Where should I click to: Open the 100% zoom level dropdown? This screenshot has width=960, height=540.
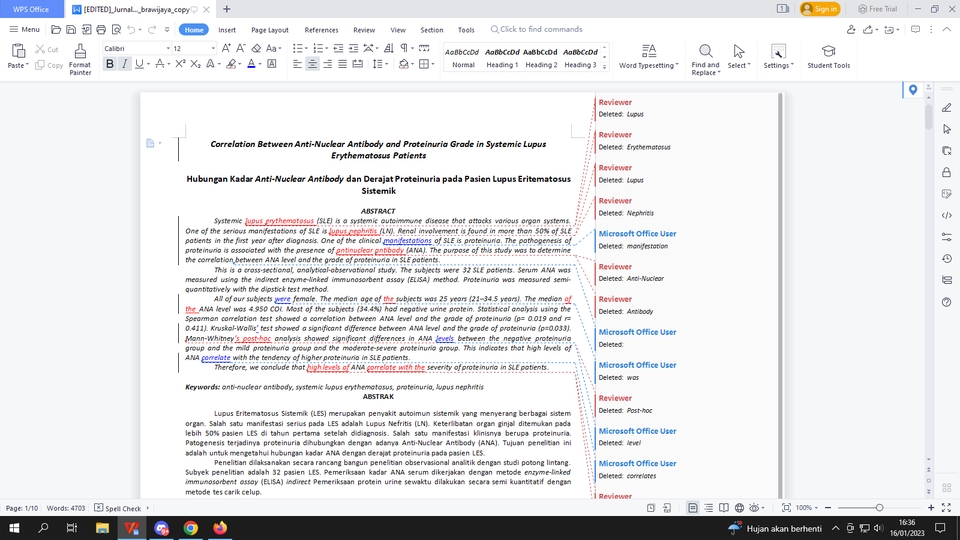point(807,508)
